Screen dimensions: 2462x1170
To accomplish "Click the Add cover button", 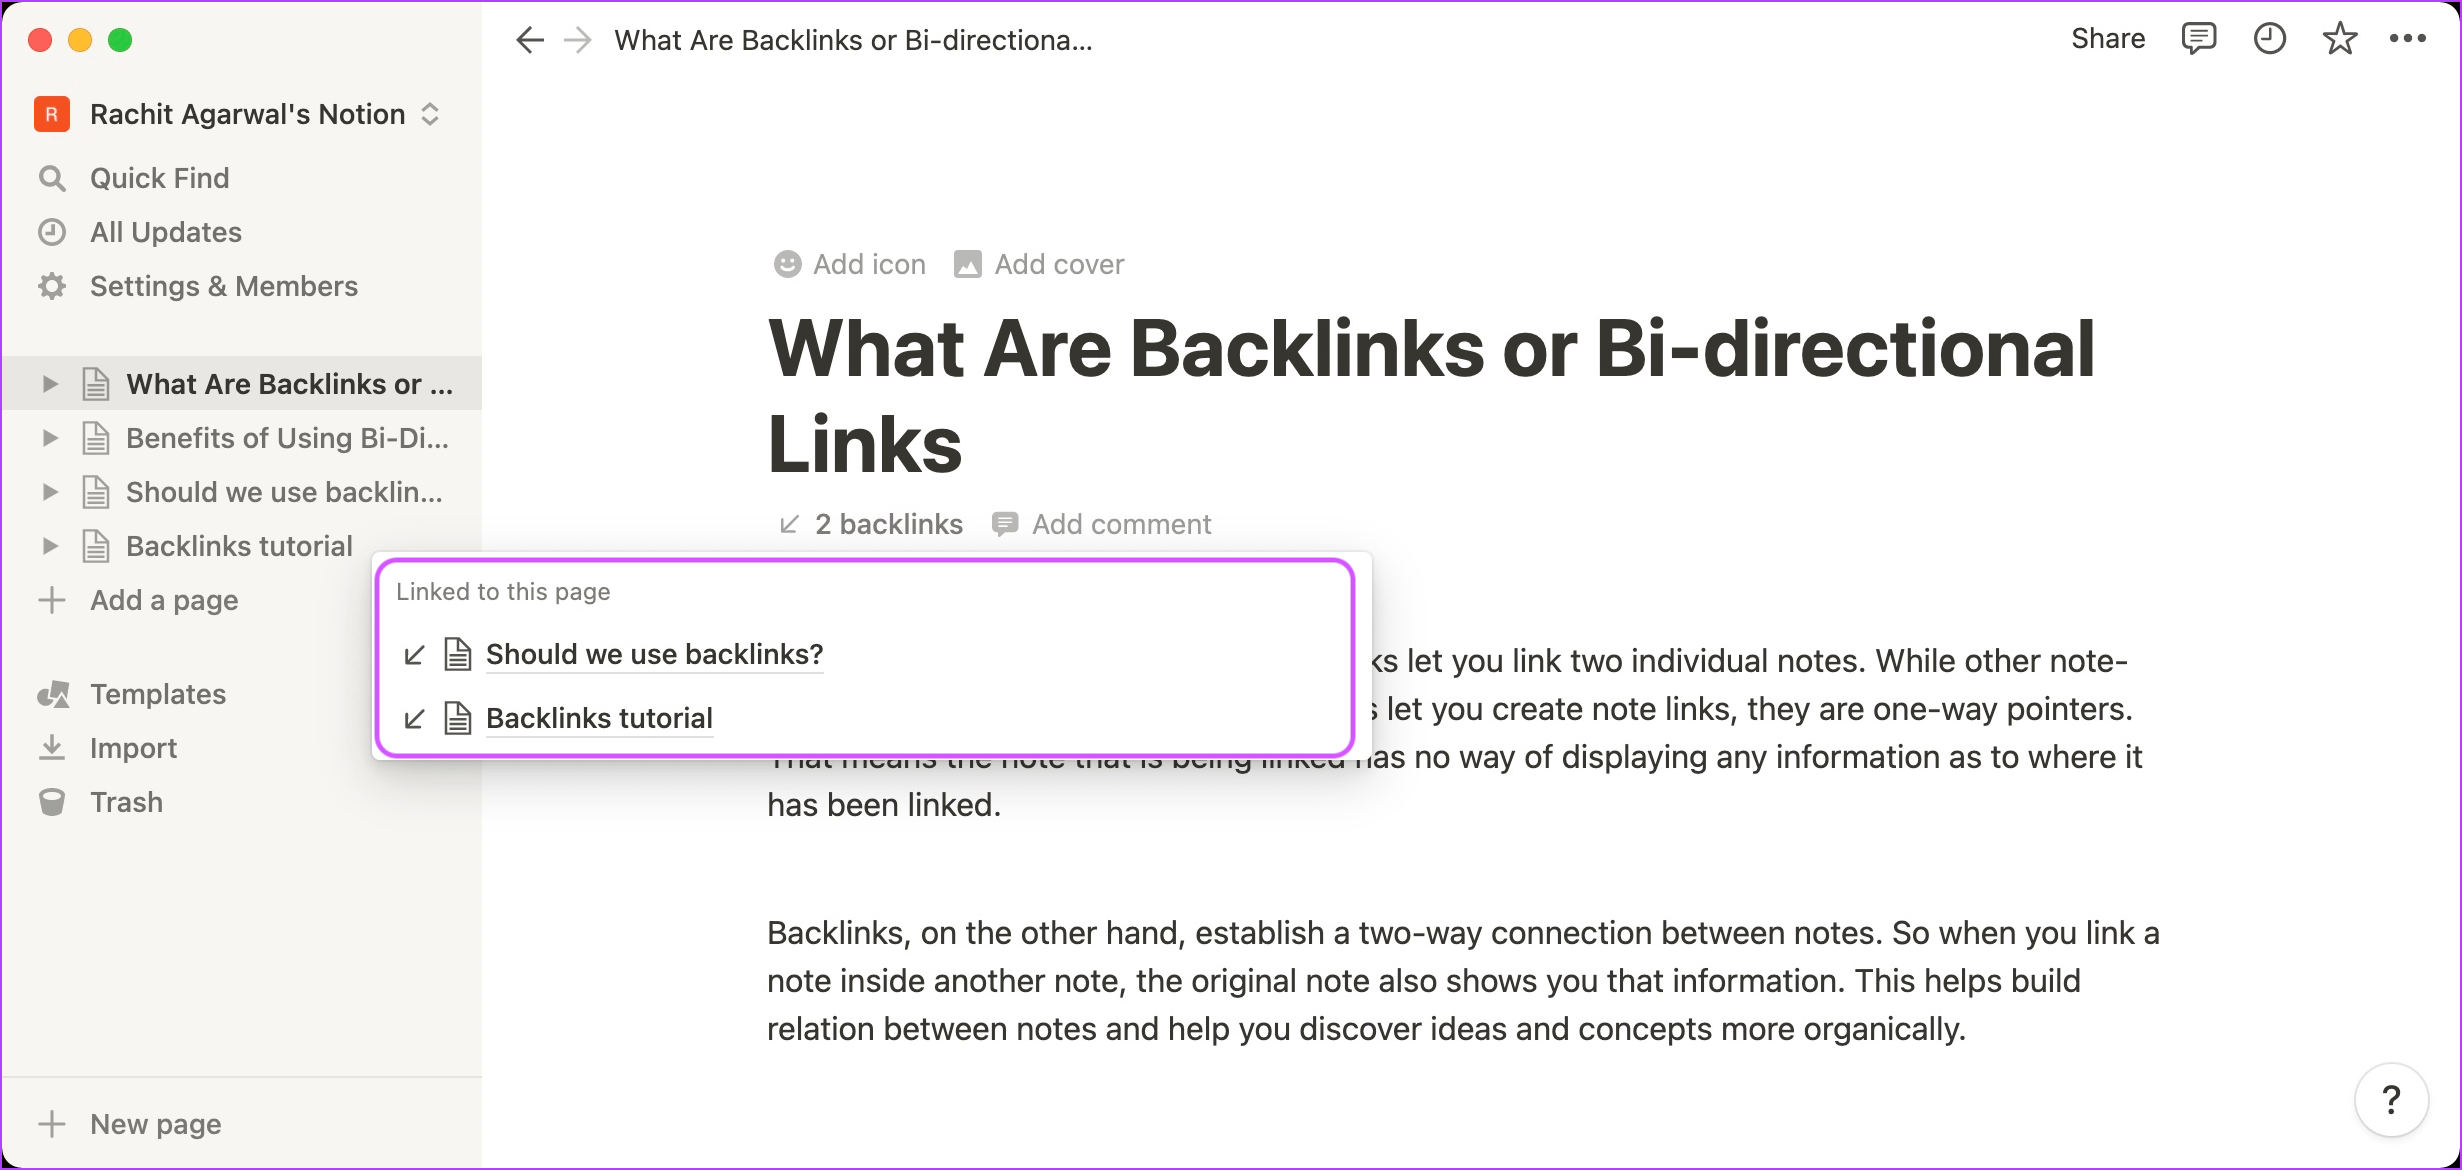I will point(1041,264).
